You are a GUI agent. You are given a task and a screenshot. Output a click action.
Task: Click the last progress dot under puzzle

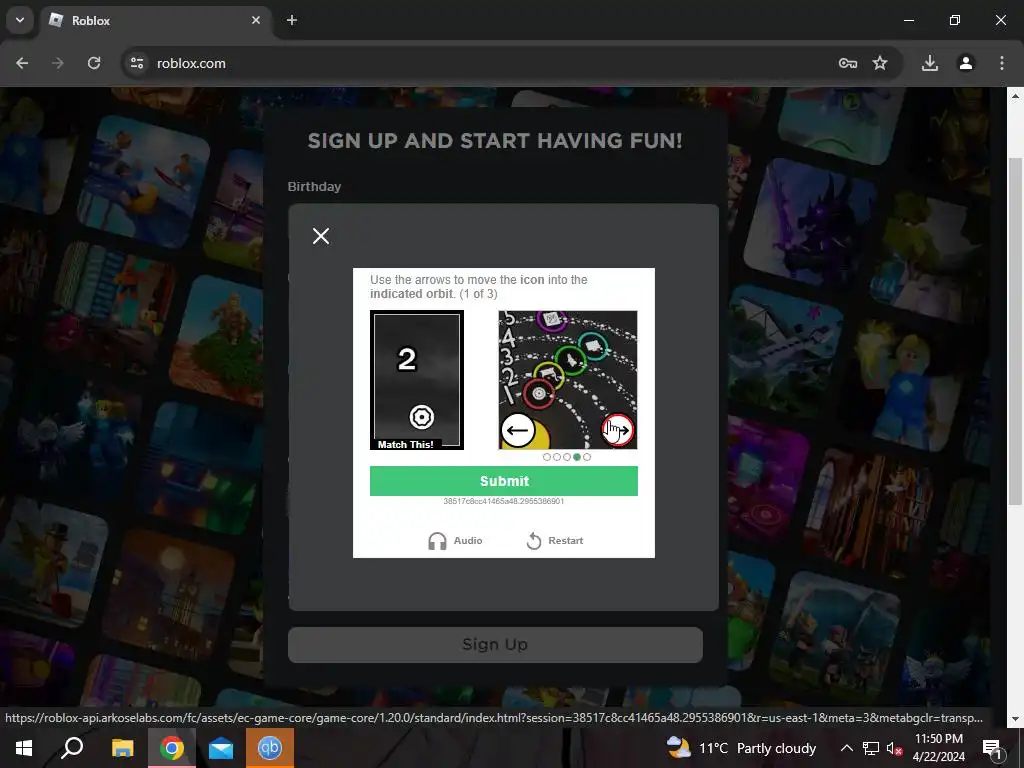[587, 457]
